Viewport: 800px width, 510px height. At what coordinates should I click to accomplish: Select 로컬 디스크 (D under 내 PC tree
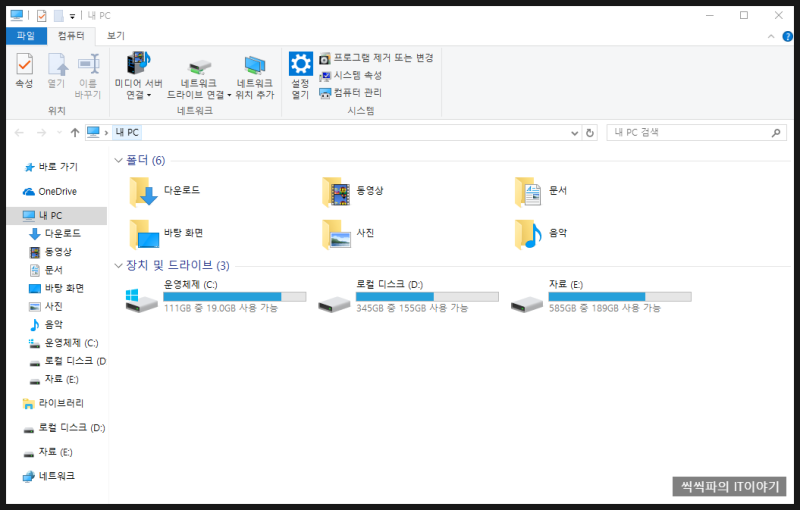pos(67,361)
